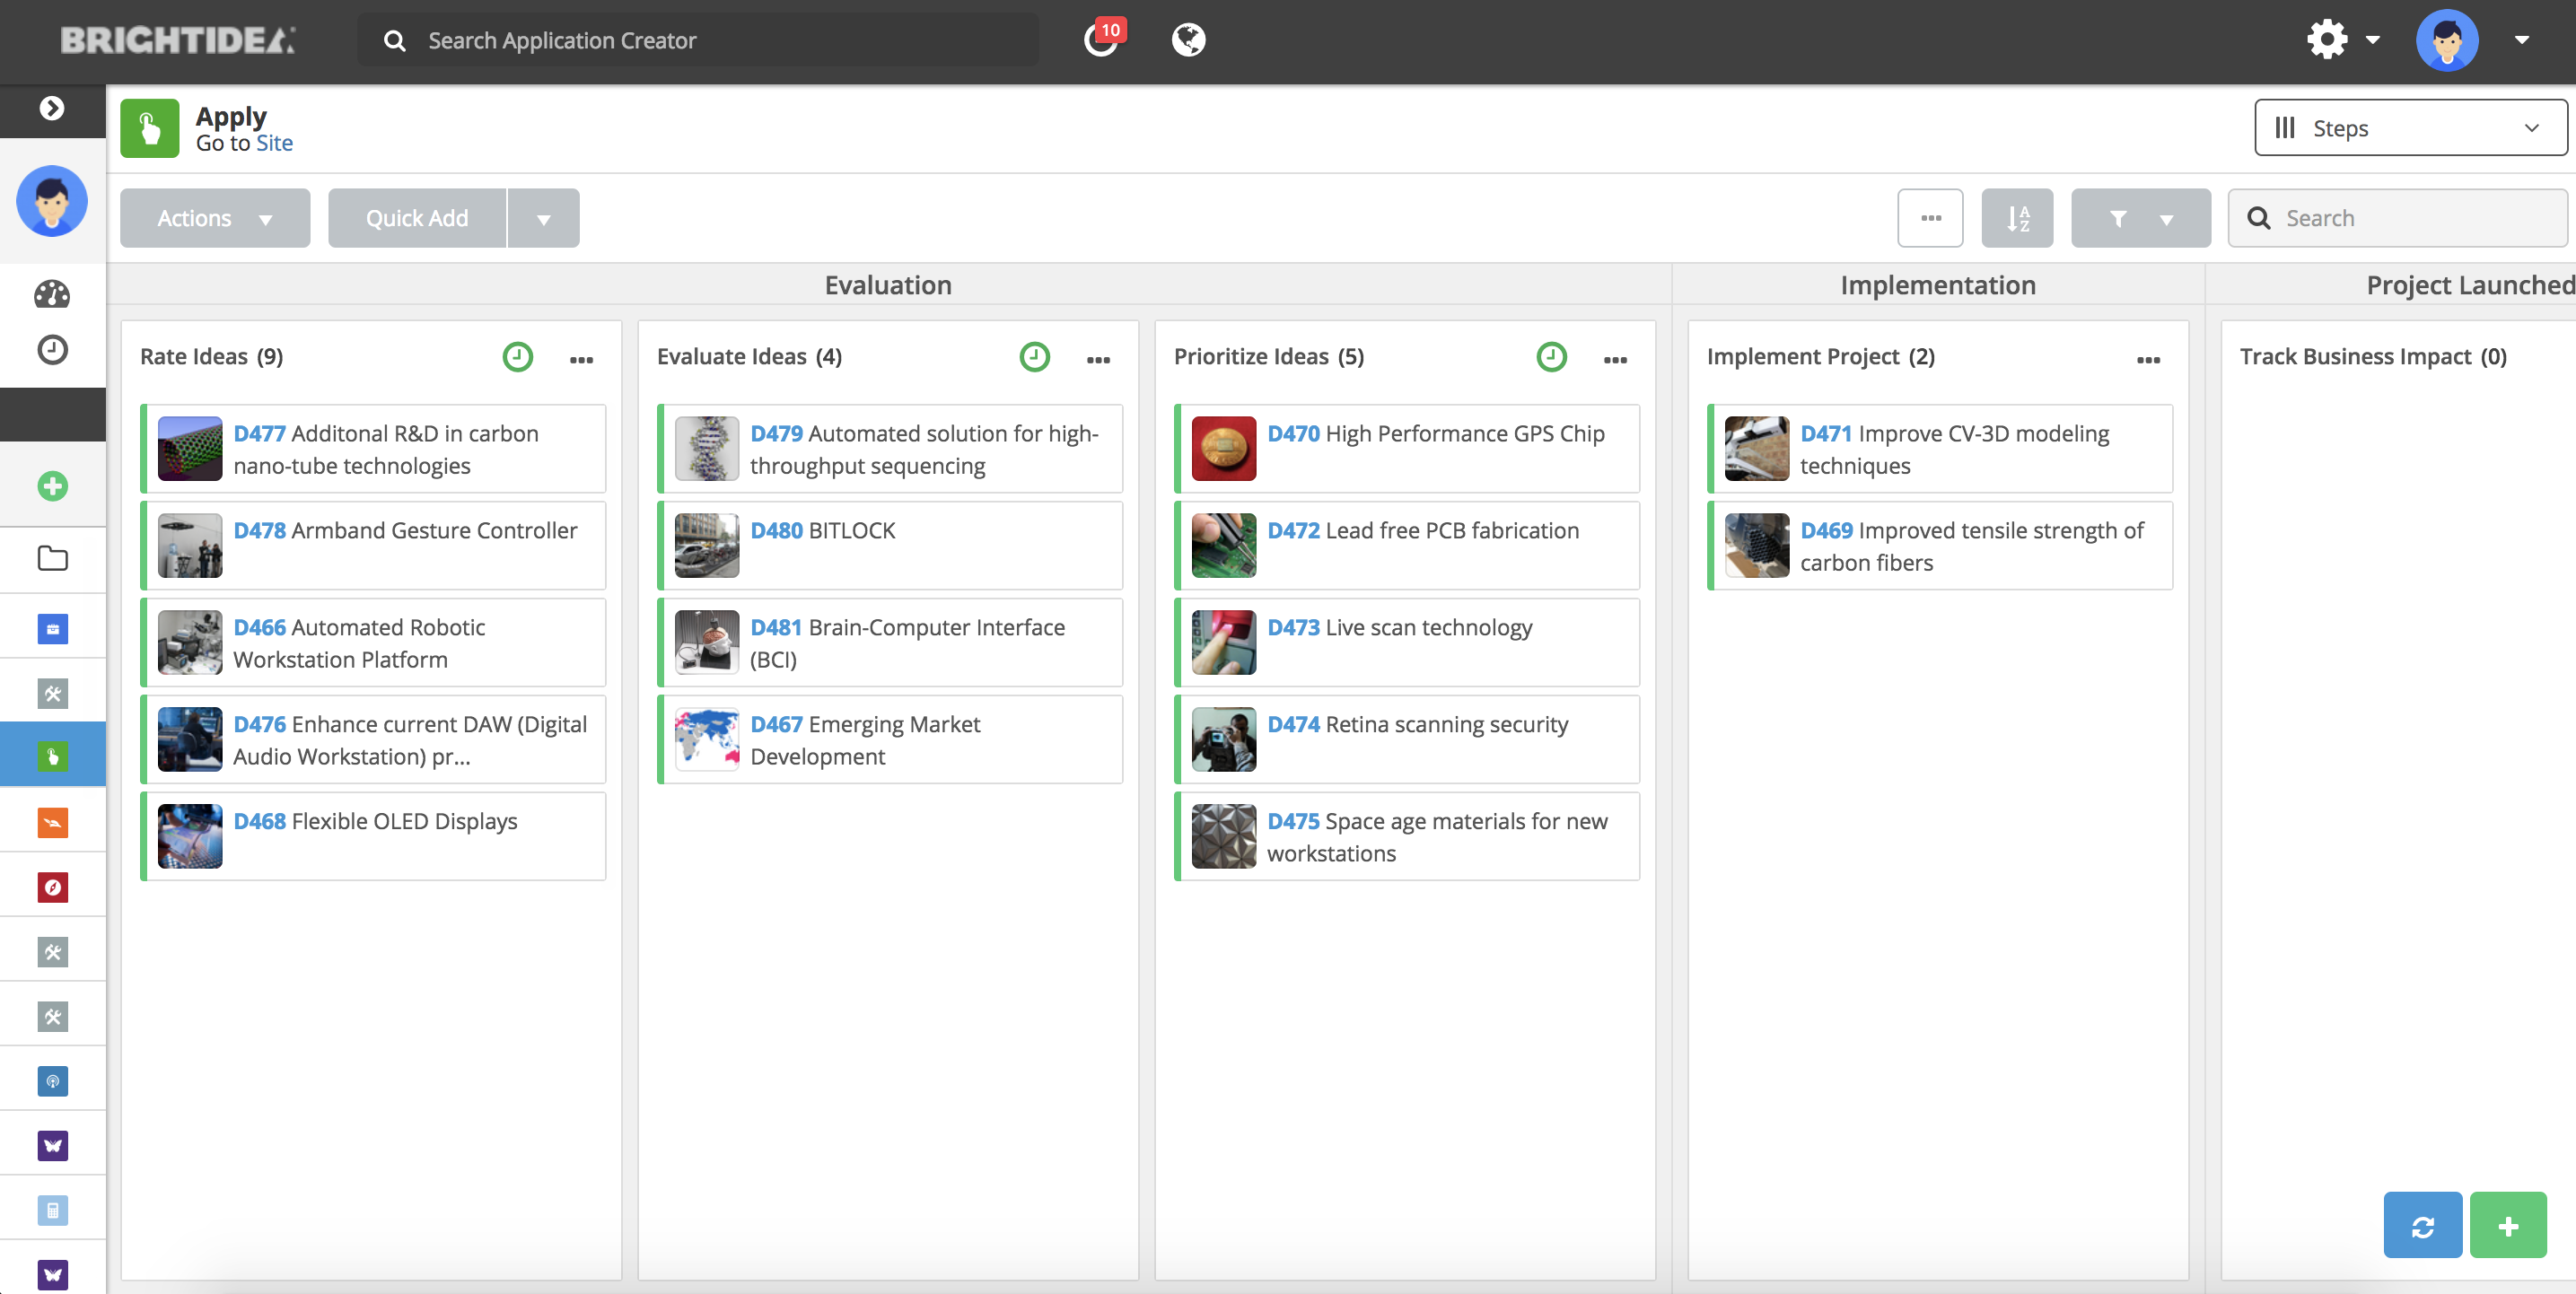The height and width of the screenshot is (1294, 2576).
Task: Click the Search Application Creator field
Action: click(698, 40)
